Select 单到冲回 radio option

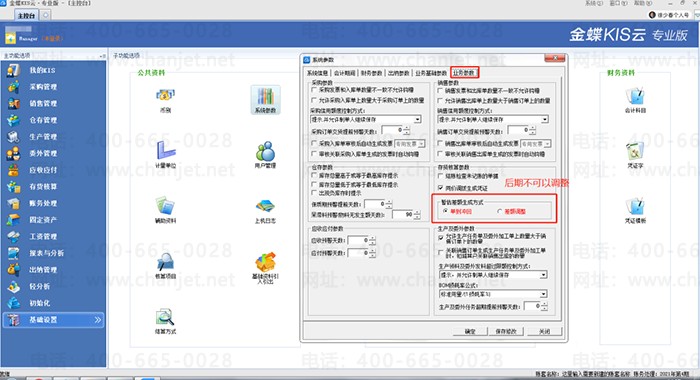point(446,211)
